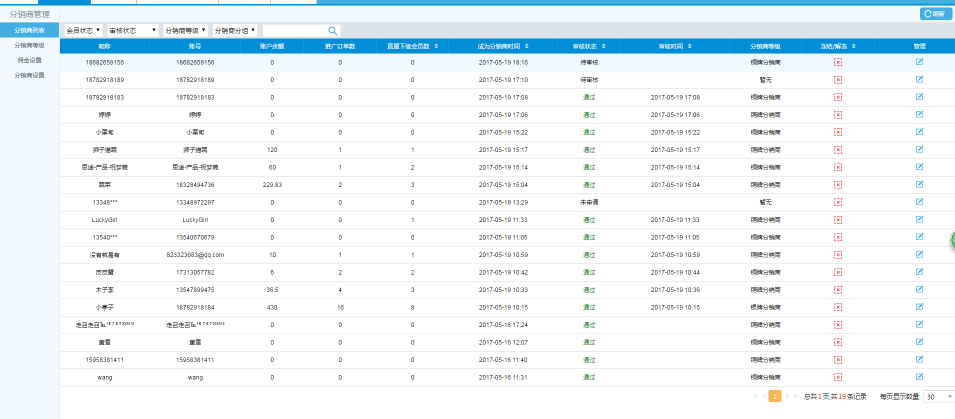The height and width of the screenshot is (419, 955).
Task: Click edit icon for account 18328494736
Action: pos(919,185)
